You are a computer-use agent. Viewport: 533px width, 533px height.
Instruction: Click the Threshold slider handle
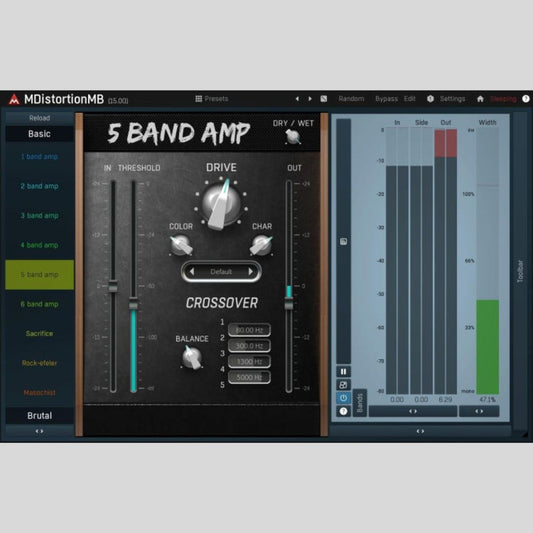(x=133, y=303)
